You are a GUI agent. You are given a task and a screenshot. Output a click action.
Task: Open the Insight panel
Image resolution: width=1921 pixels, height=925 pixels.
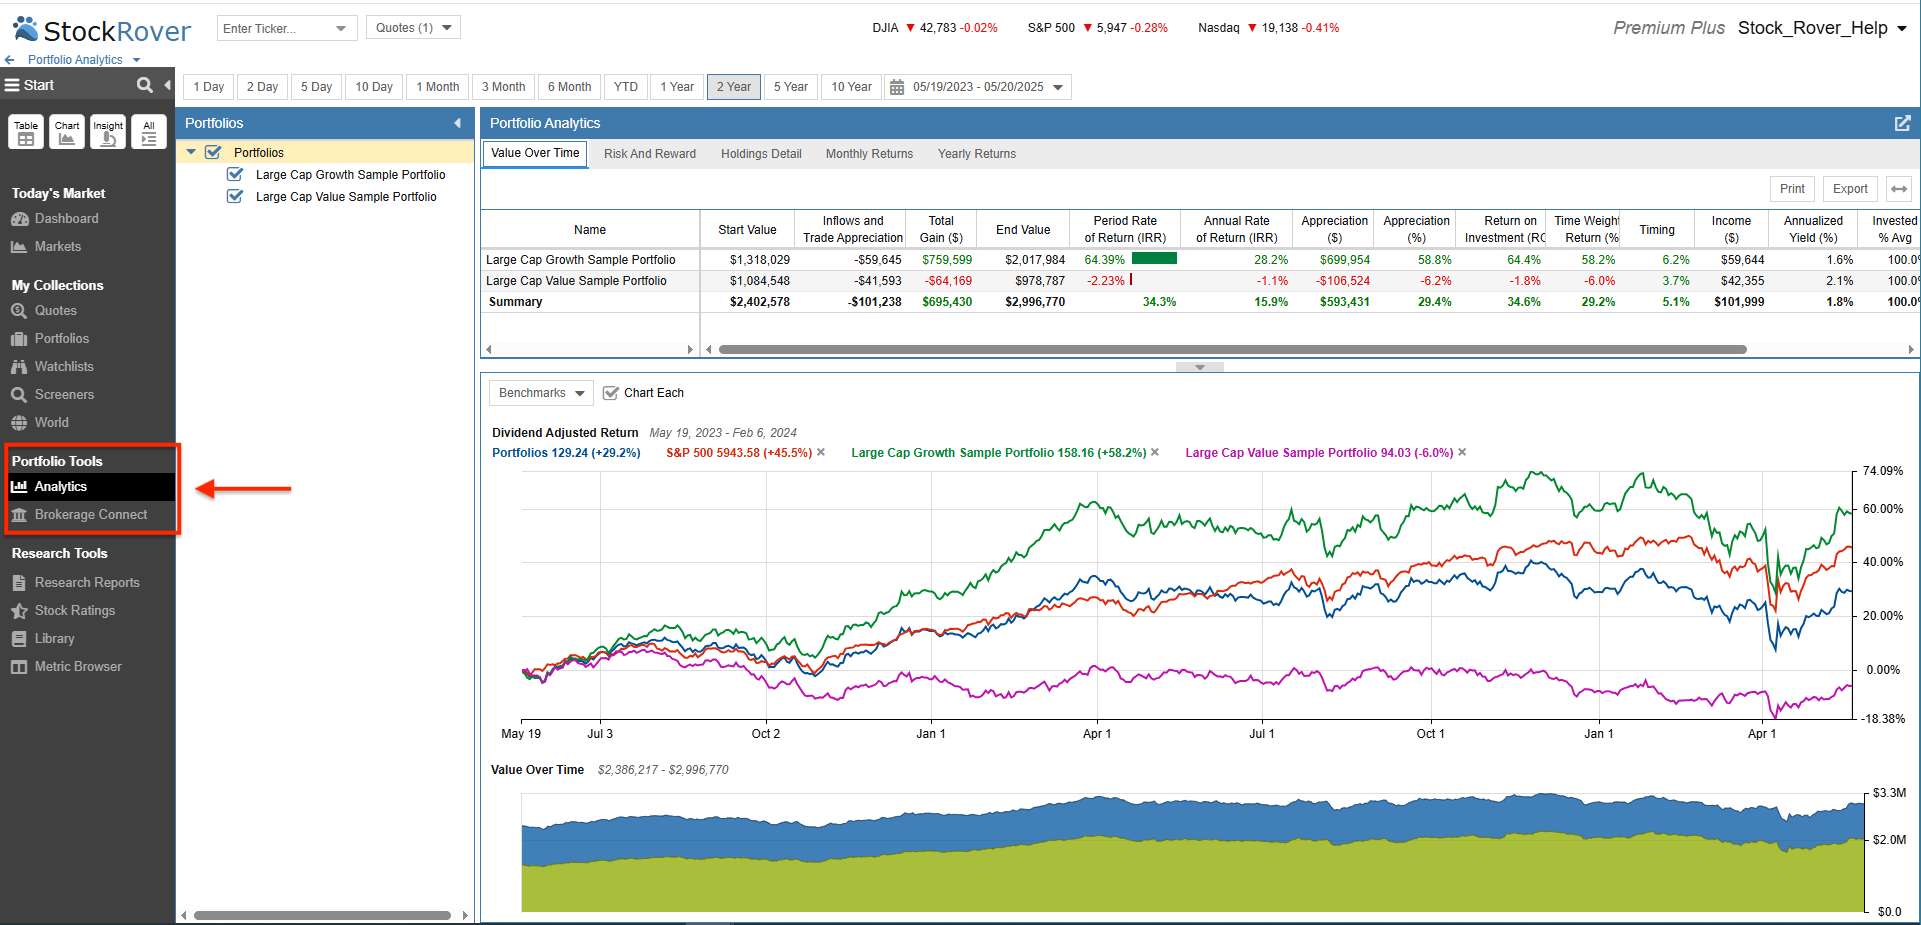point(107,131)
